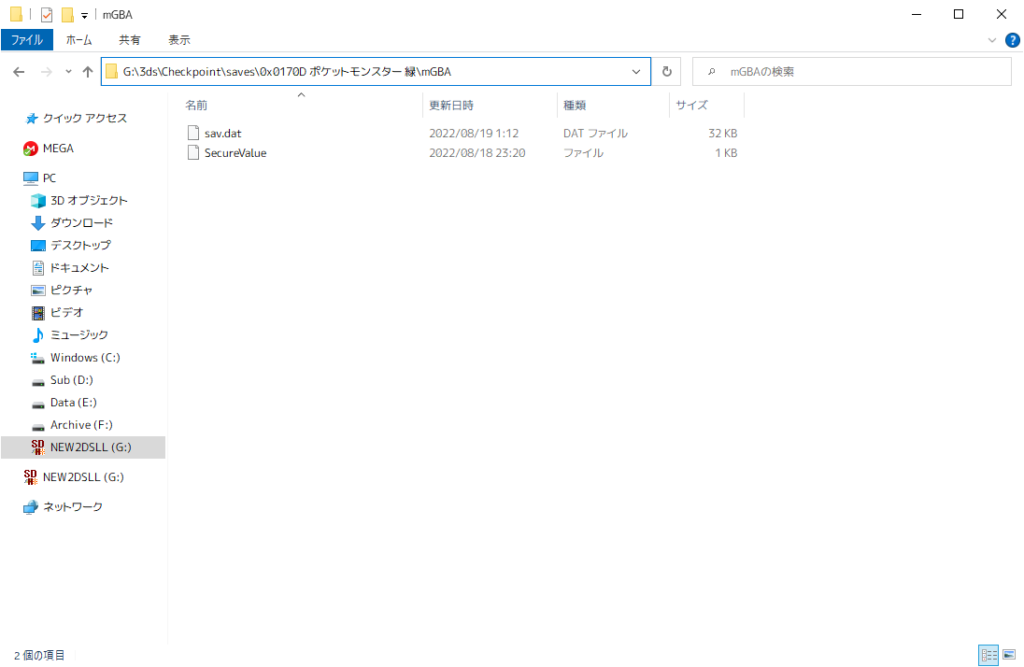Open Explorer help via question mark
1024x667 pixels.
[1012, 41]
